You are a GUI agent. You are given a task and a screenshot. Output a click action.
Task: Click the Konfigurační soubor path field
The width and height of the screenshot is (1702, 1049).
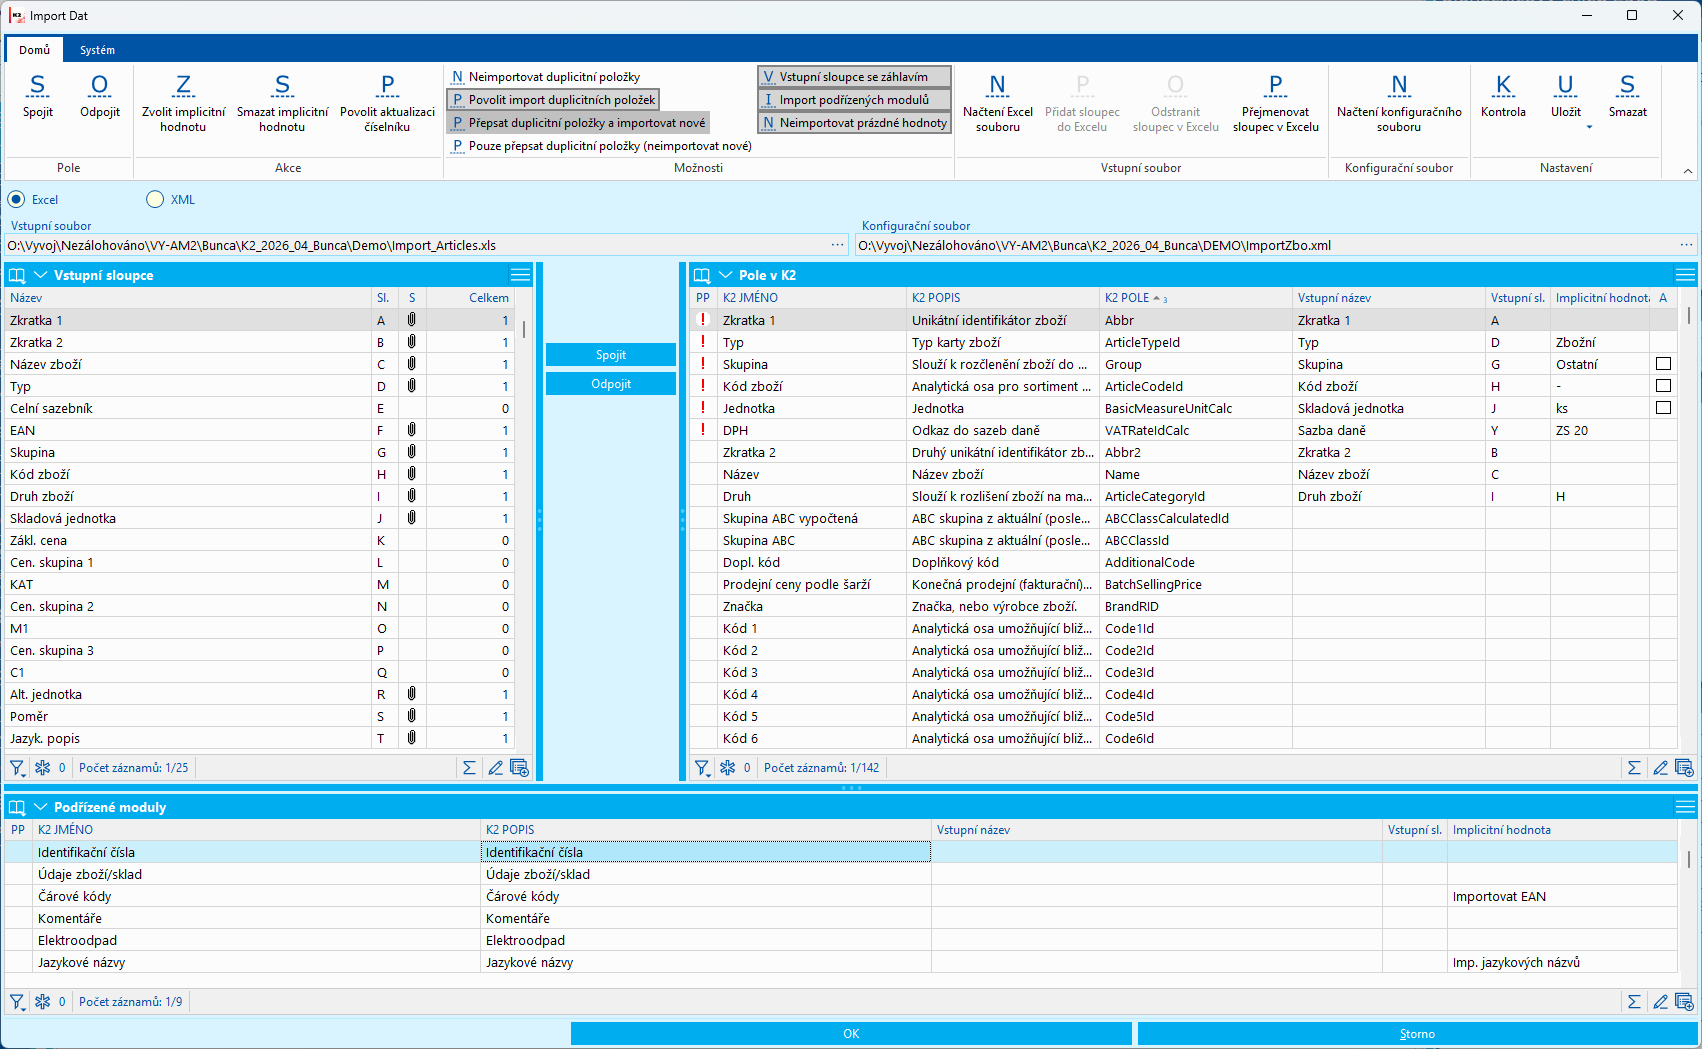(x=1265, y=245)
